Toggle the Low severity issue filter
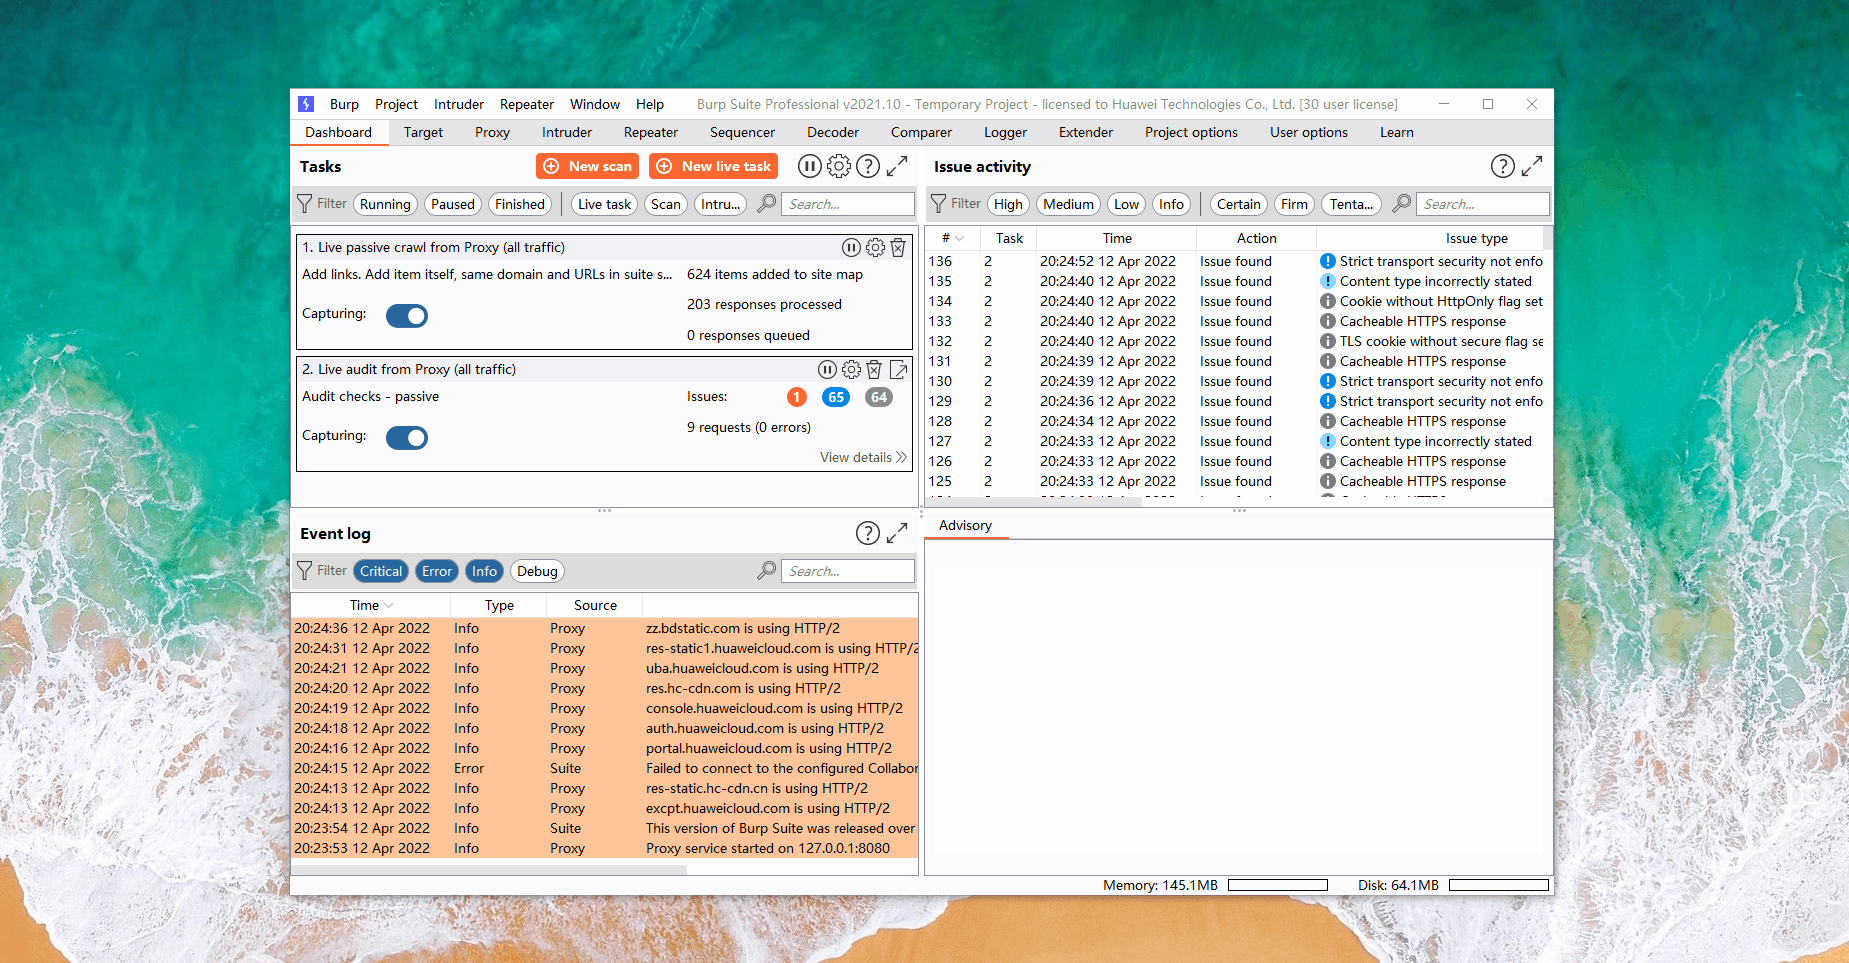This screenshot has height=963, width=1849. tap(1126, 204)
